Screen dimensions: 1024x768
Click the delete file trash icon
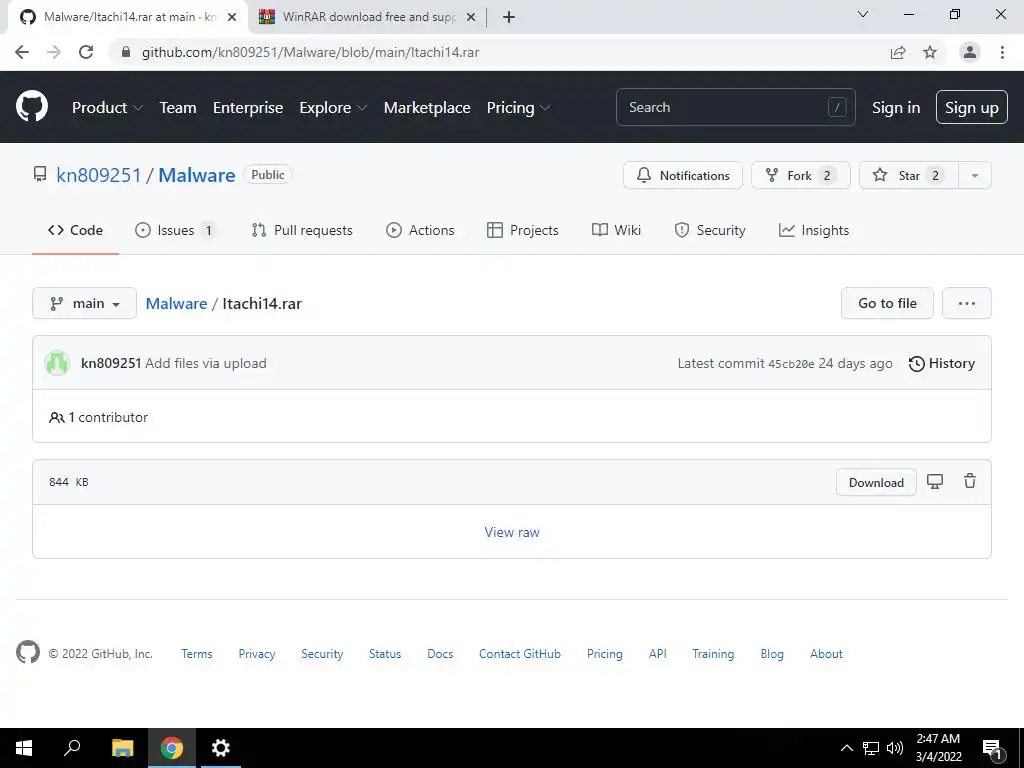point(970,481)
